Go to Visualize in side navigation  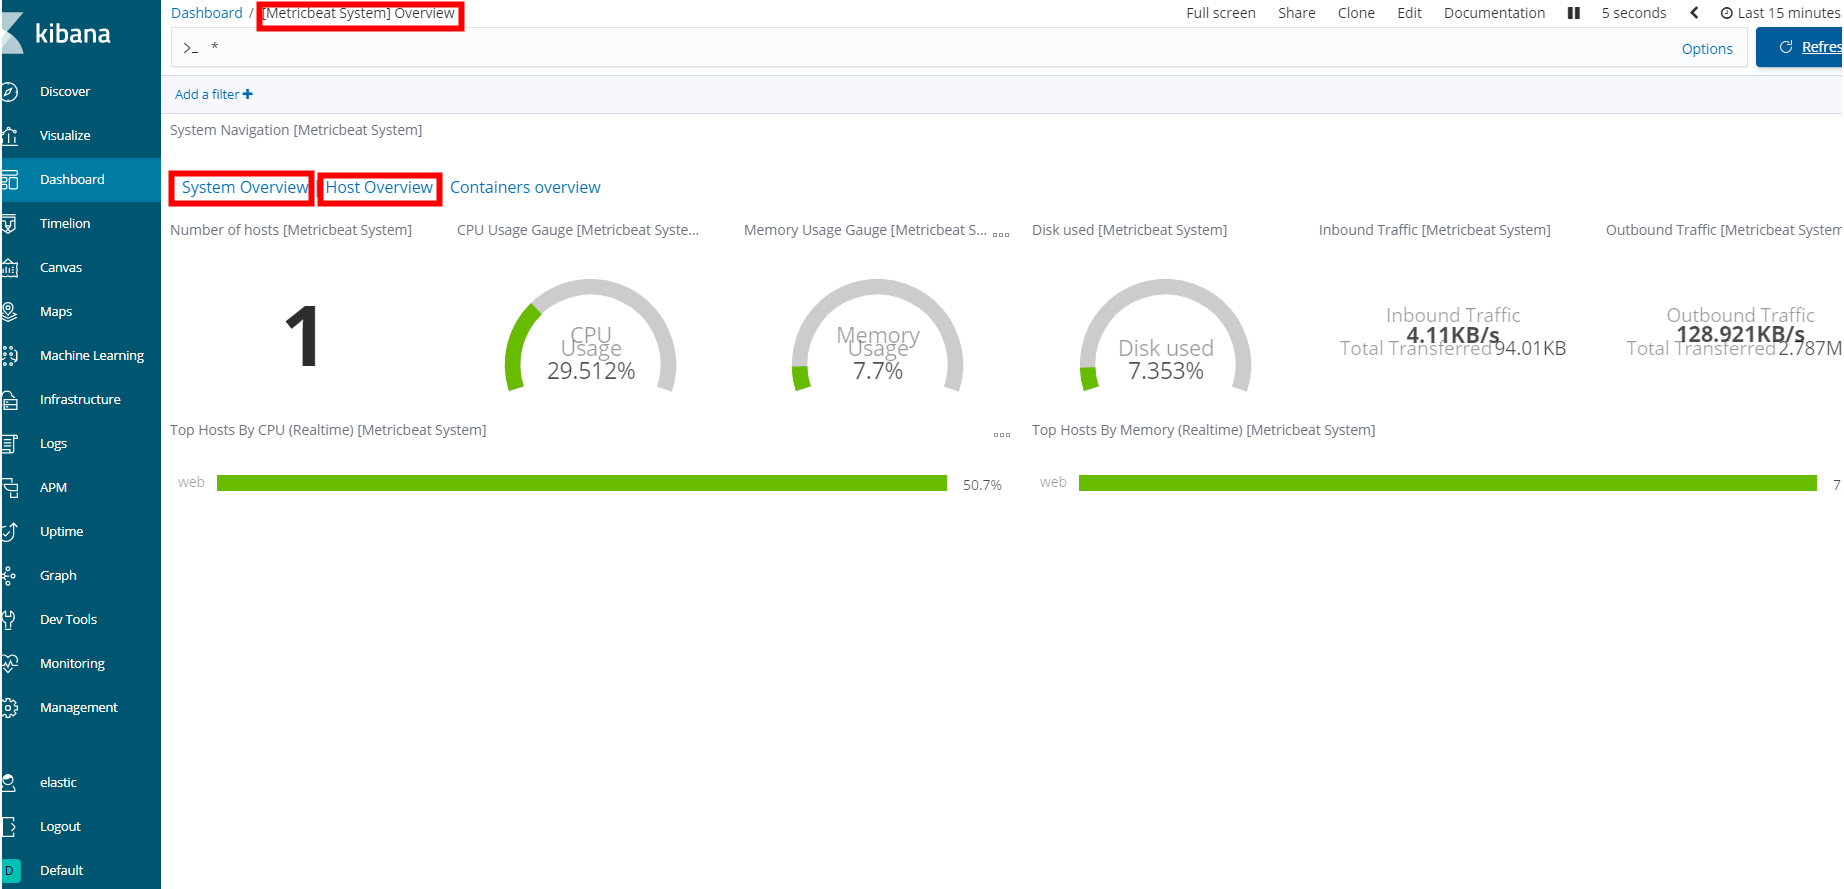(x=65, y=136)
